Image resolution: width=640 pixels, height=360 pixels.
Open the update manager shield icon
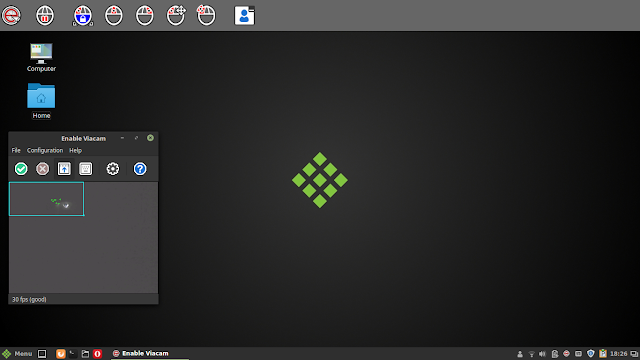591,354
